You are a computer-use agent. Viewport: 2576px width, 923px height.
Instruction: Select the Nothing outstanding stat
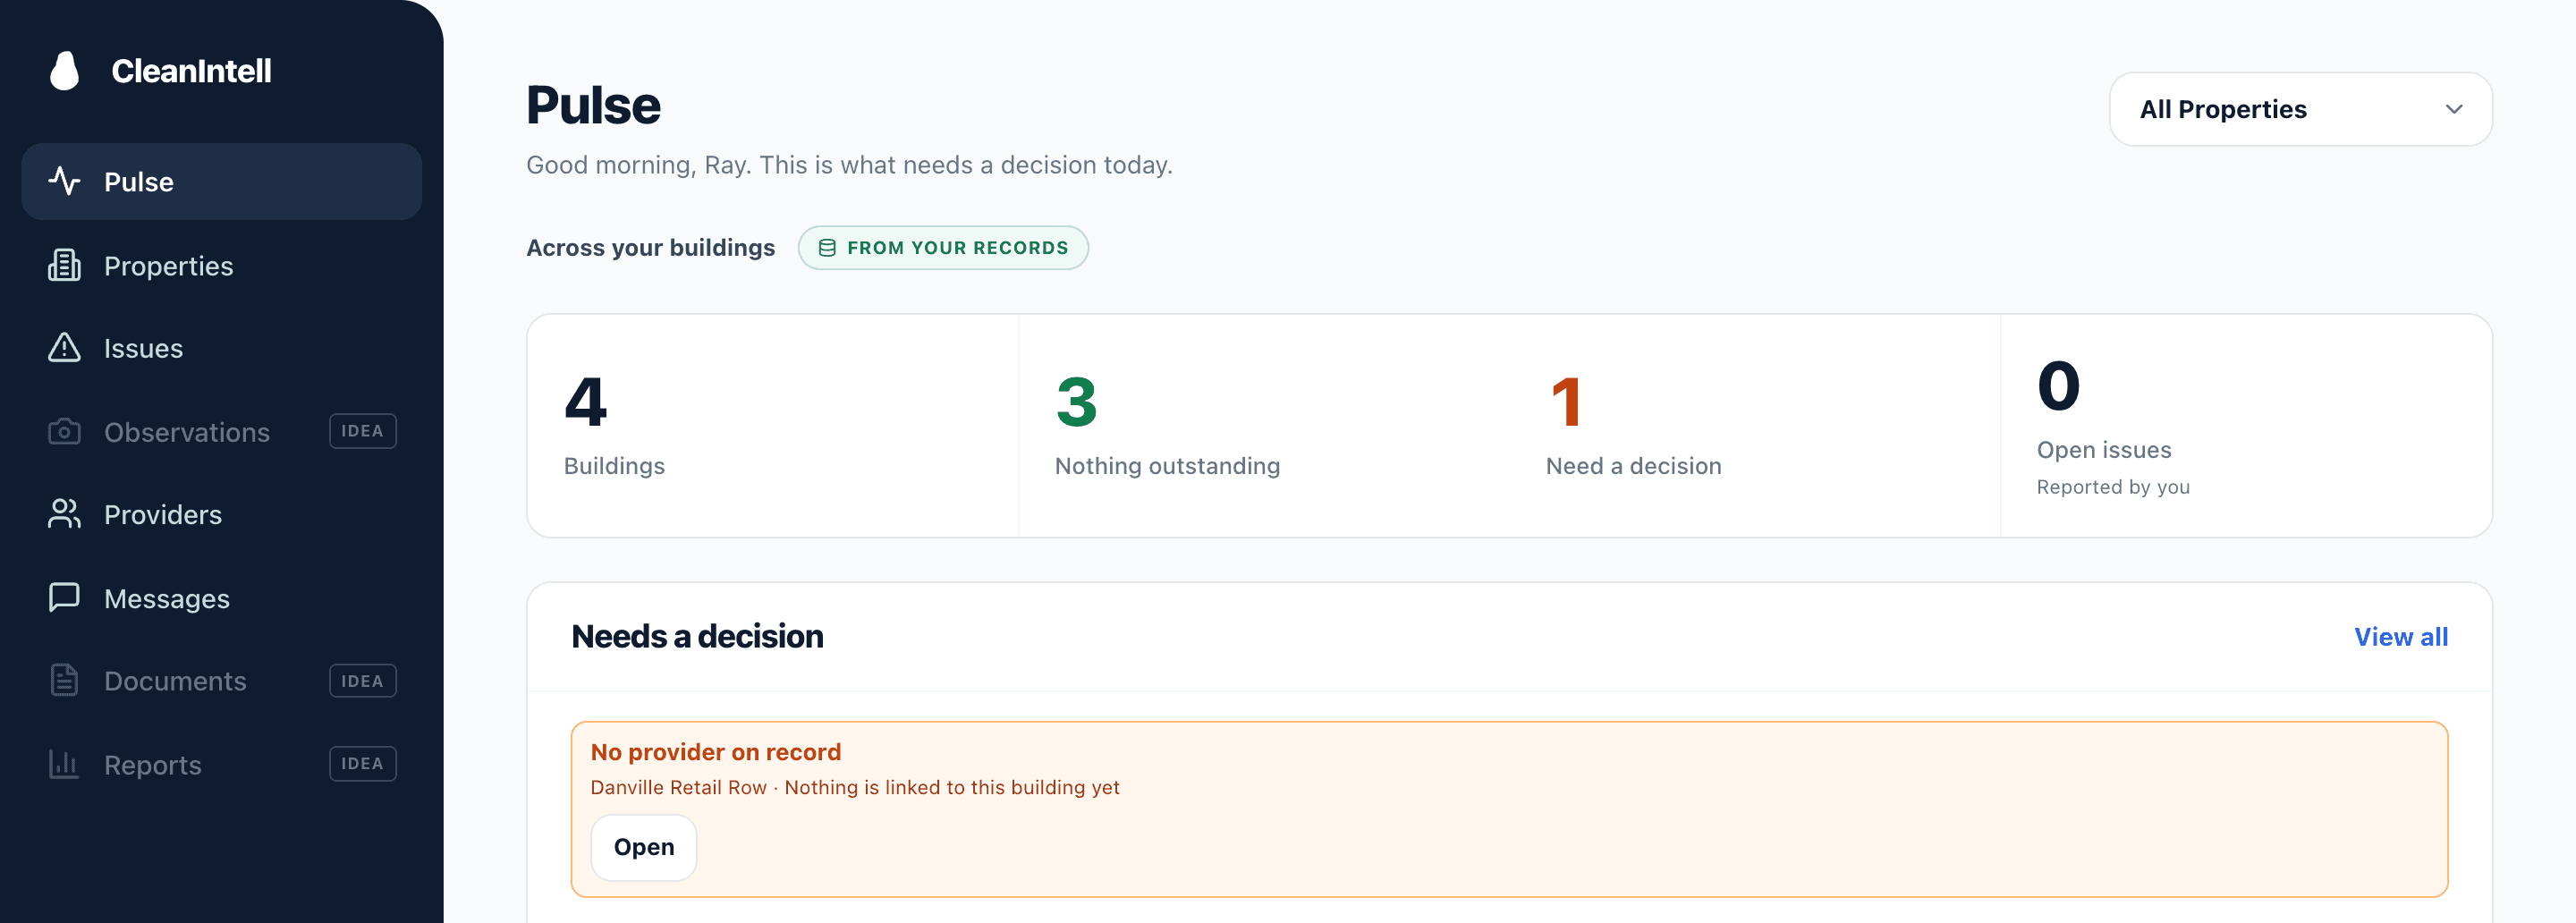(1167, 426)
